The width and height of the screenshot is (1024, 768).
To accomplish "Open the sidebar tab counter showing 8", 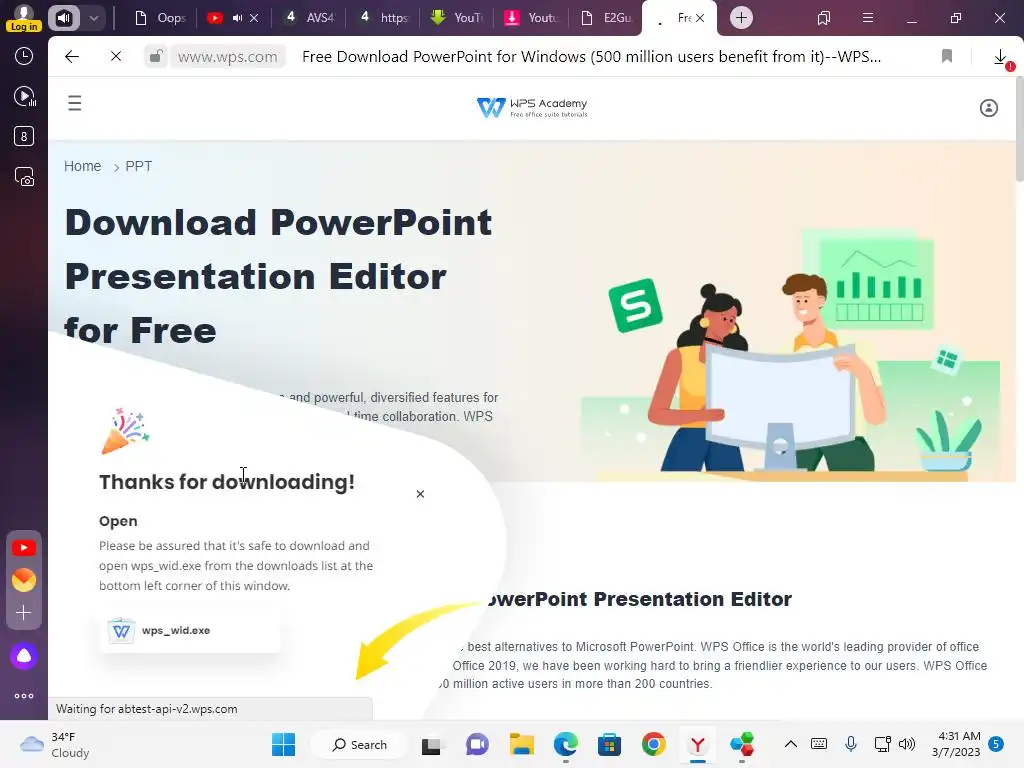I will coord(24,136).
